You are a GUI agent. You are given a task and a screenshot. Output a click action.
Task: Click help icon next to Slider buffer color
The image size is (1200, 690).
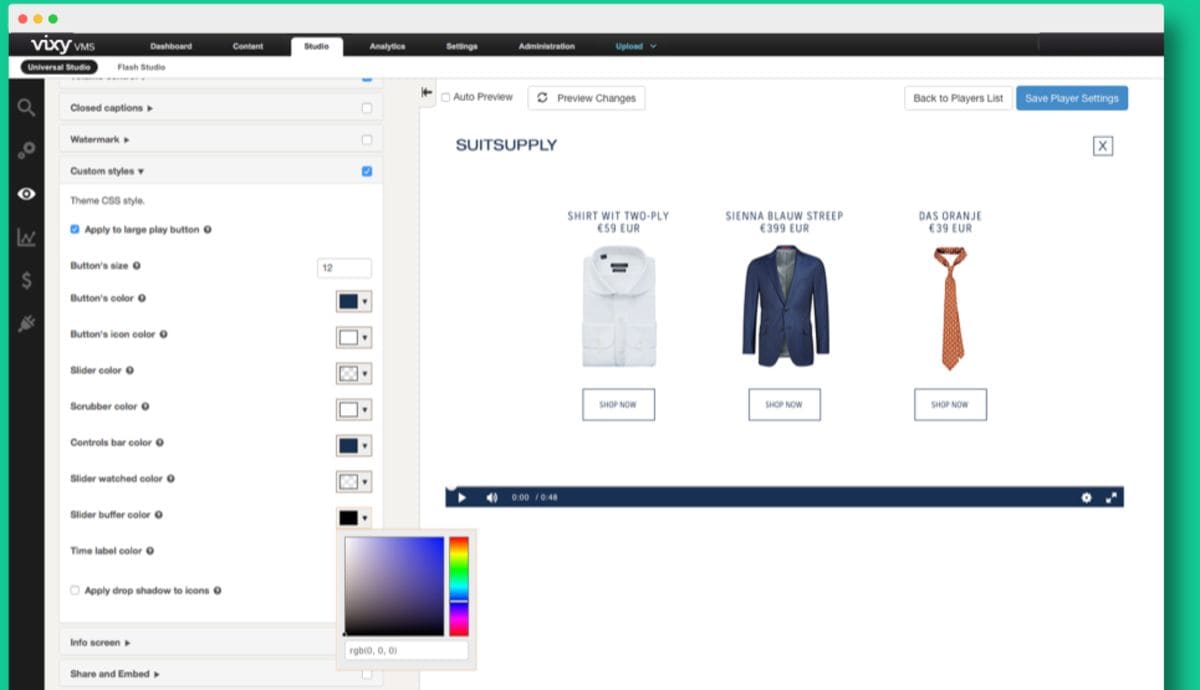[x=158, y=514]
